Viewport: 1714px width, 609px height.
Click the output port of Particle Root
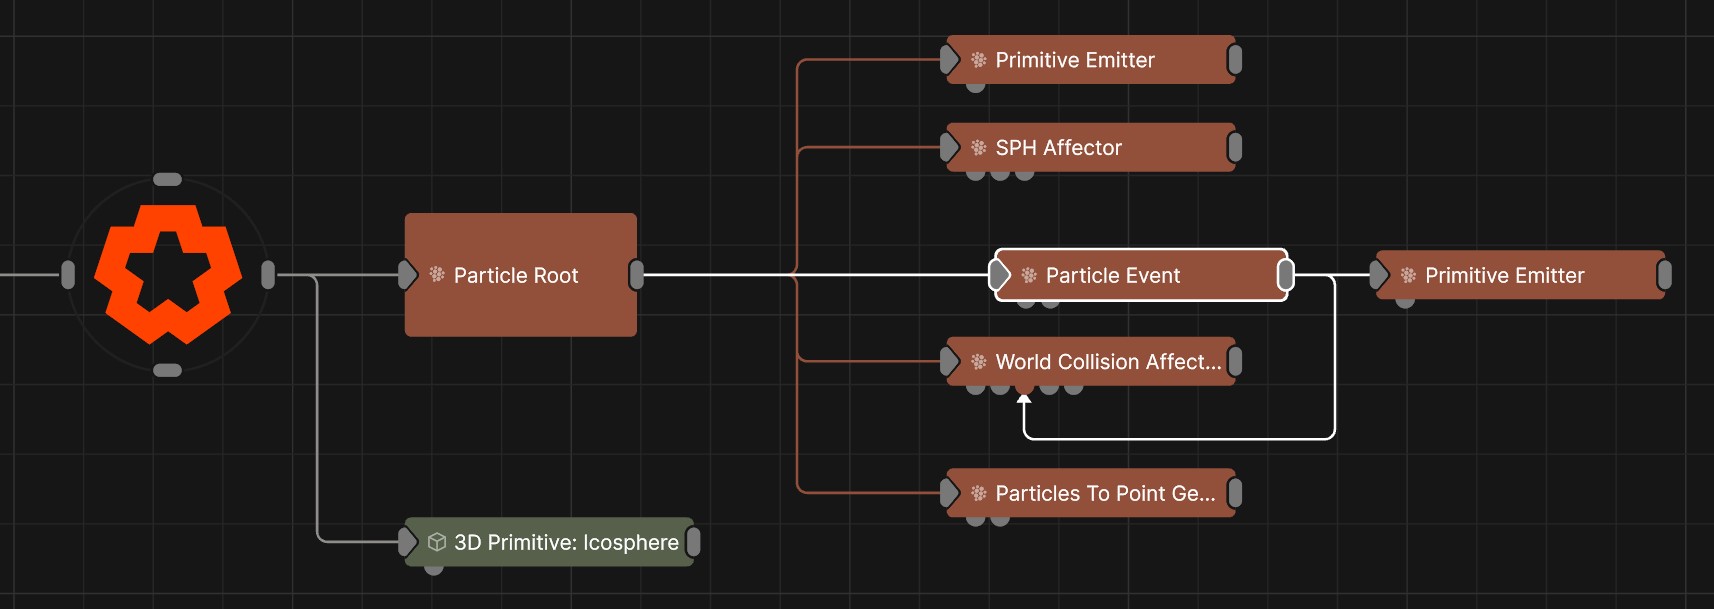click(636, 275)
